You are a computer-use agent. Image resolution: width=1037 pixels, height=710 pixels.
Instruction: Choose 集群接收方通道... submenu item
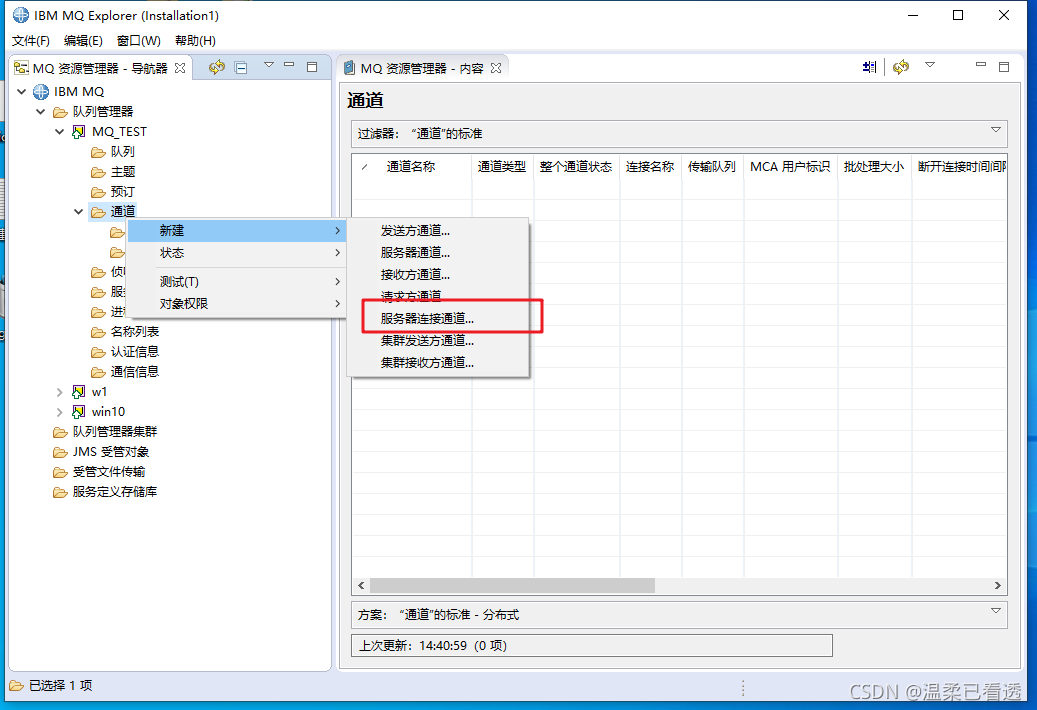coord(438,362)
